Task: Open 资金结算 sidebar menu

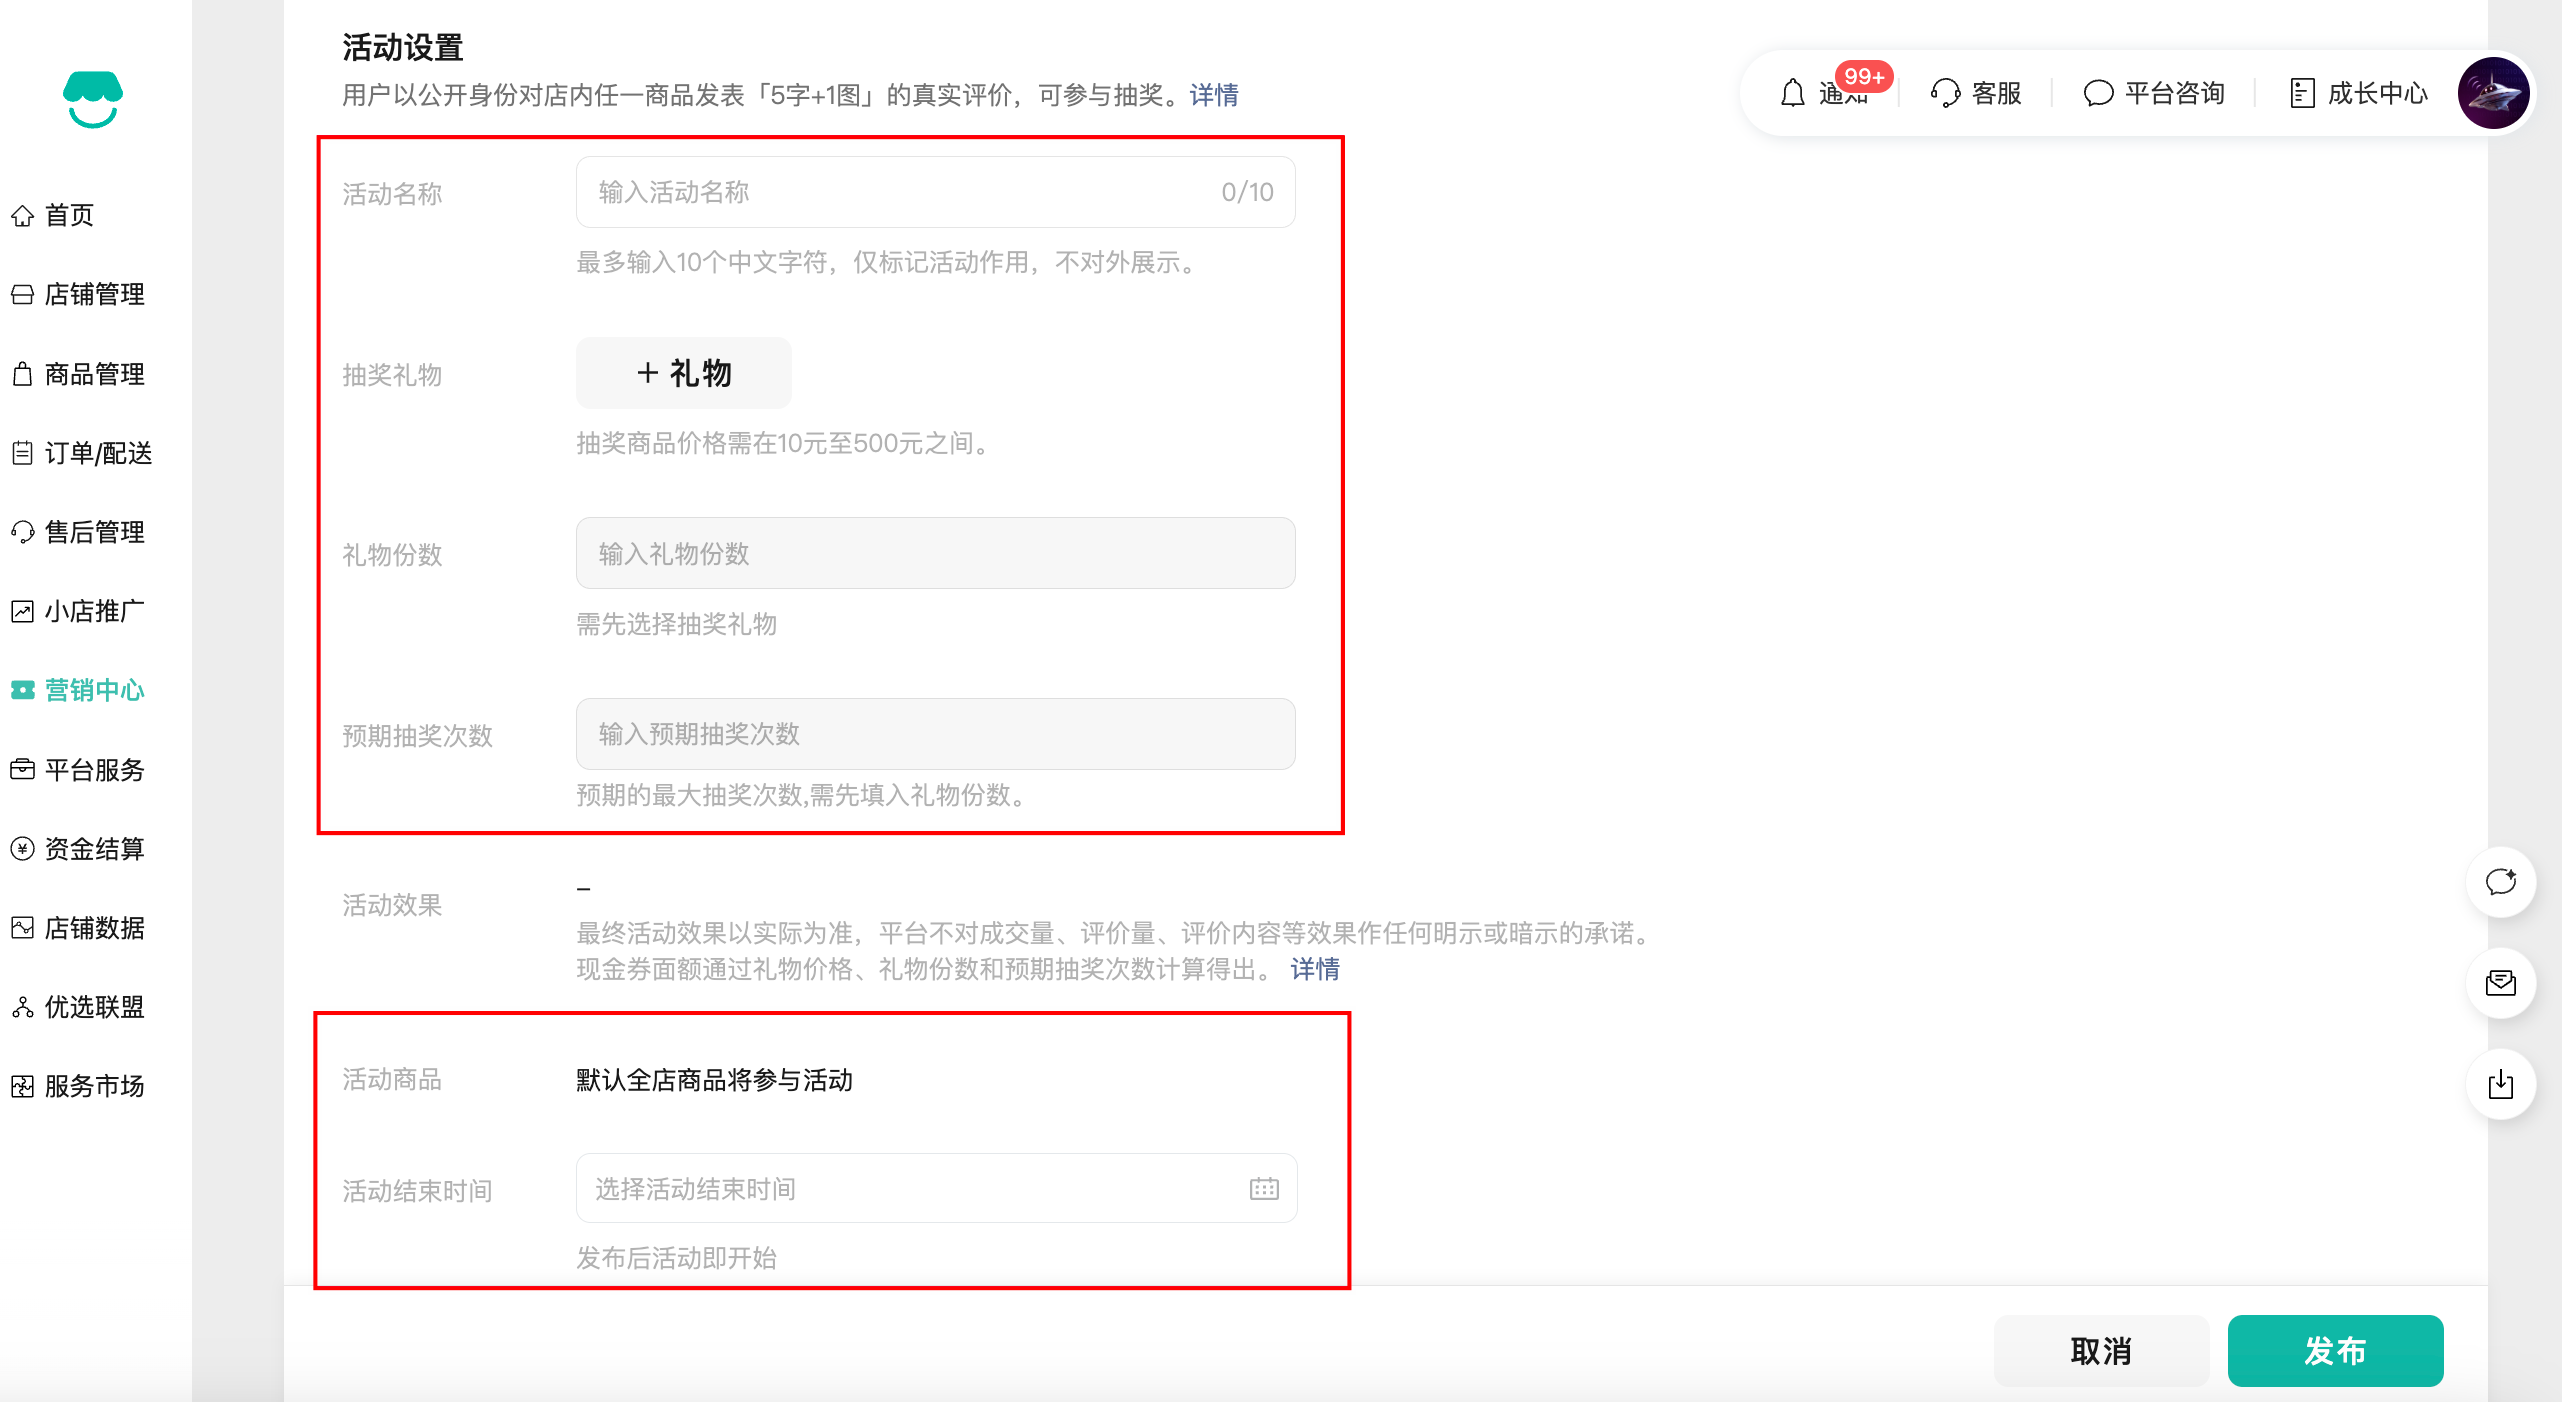Action: (x=94, y=849)
